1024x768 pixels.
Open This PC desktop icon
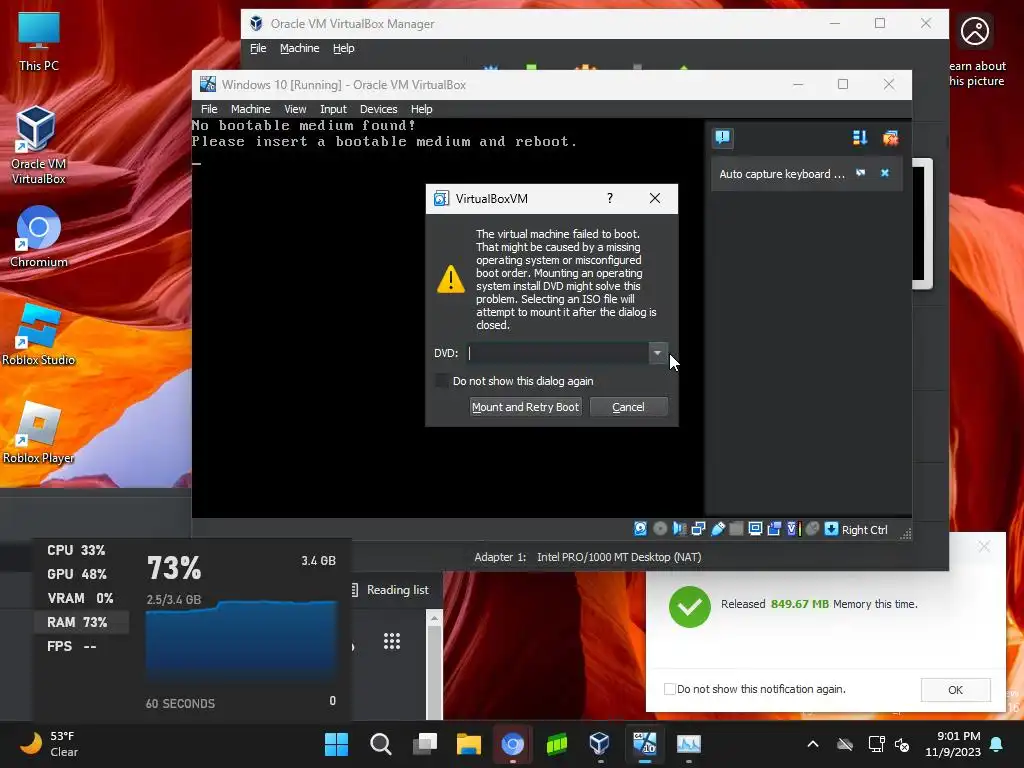(39, 42)
